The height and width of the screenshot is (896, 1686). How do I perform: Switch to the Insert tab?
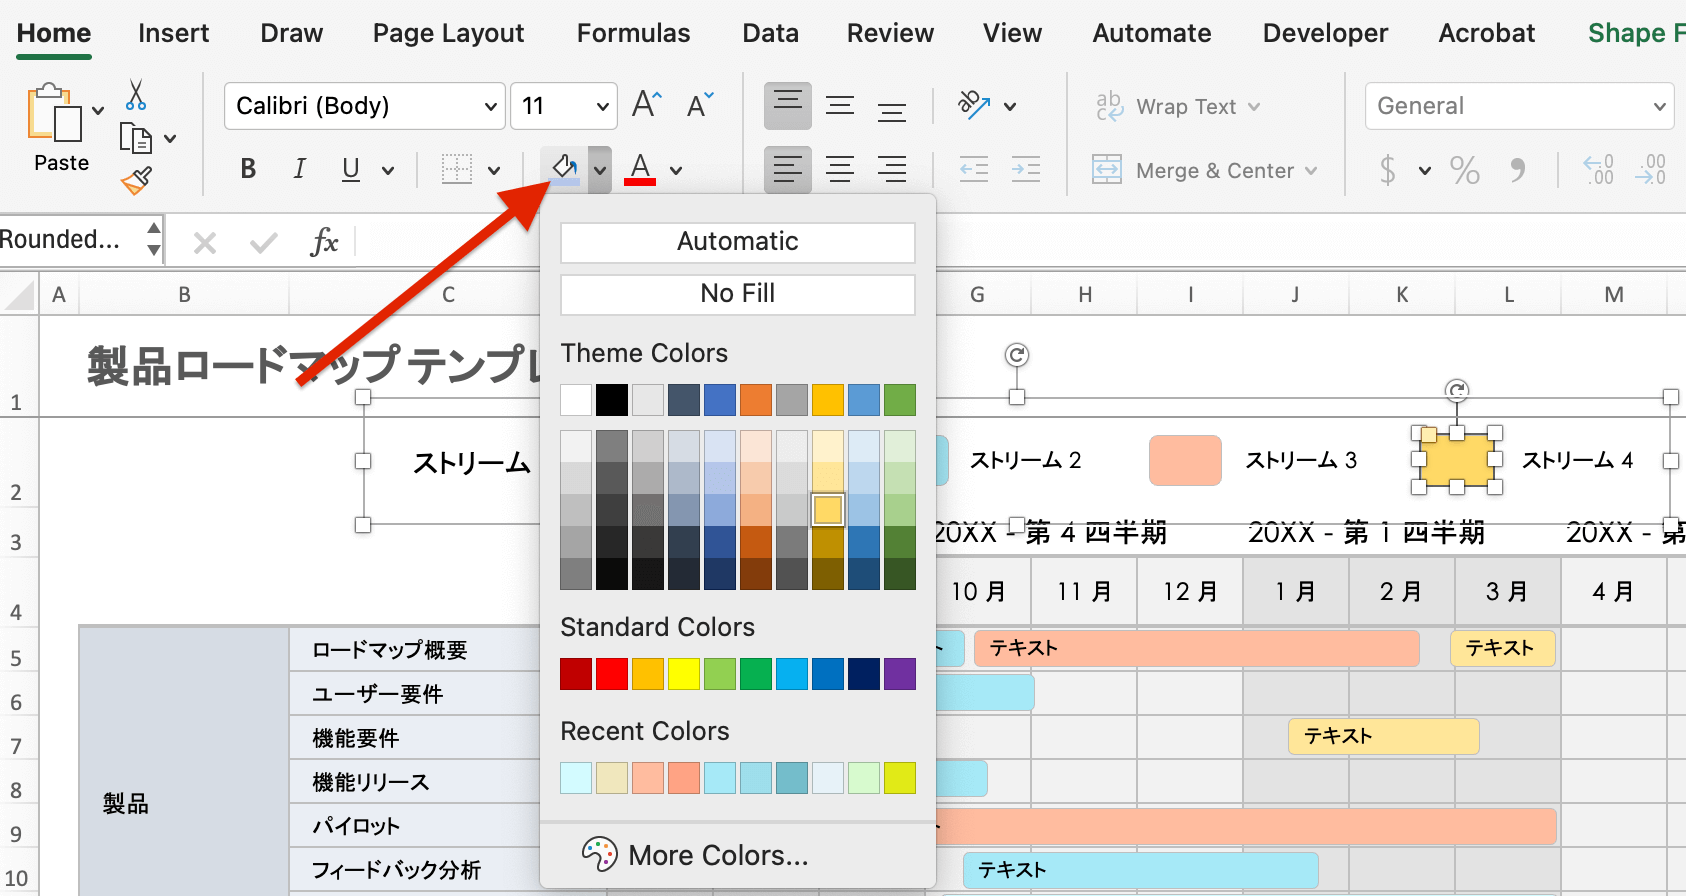[173, 33]
